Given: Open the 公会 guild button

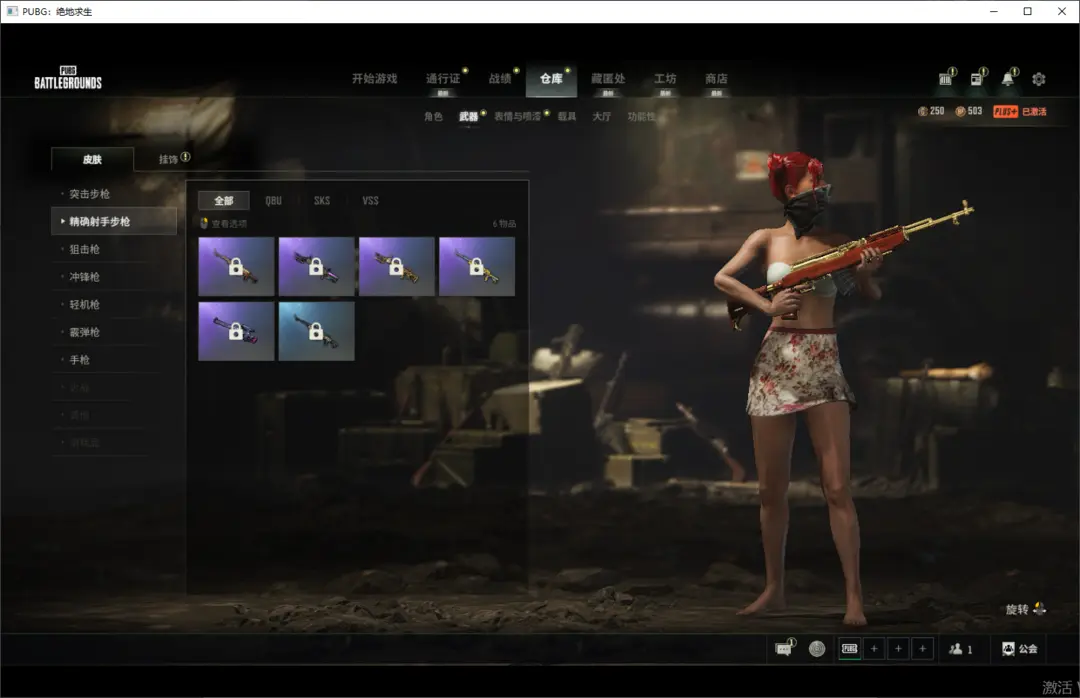Looking at the screenshot, I should (x=1019, y=648).
